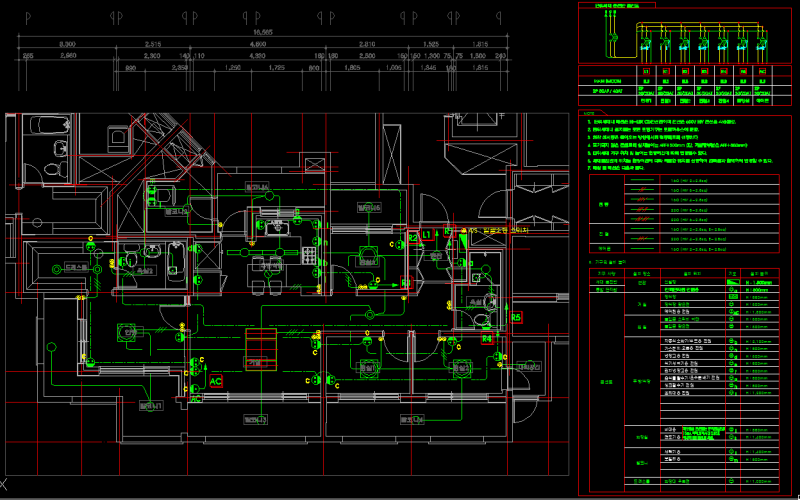Viewport: 800px width, 500px height.
Task: Click the red AC box label
Action: [x=216, y=381]
